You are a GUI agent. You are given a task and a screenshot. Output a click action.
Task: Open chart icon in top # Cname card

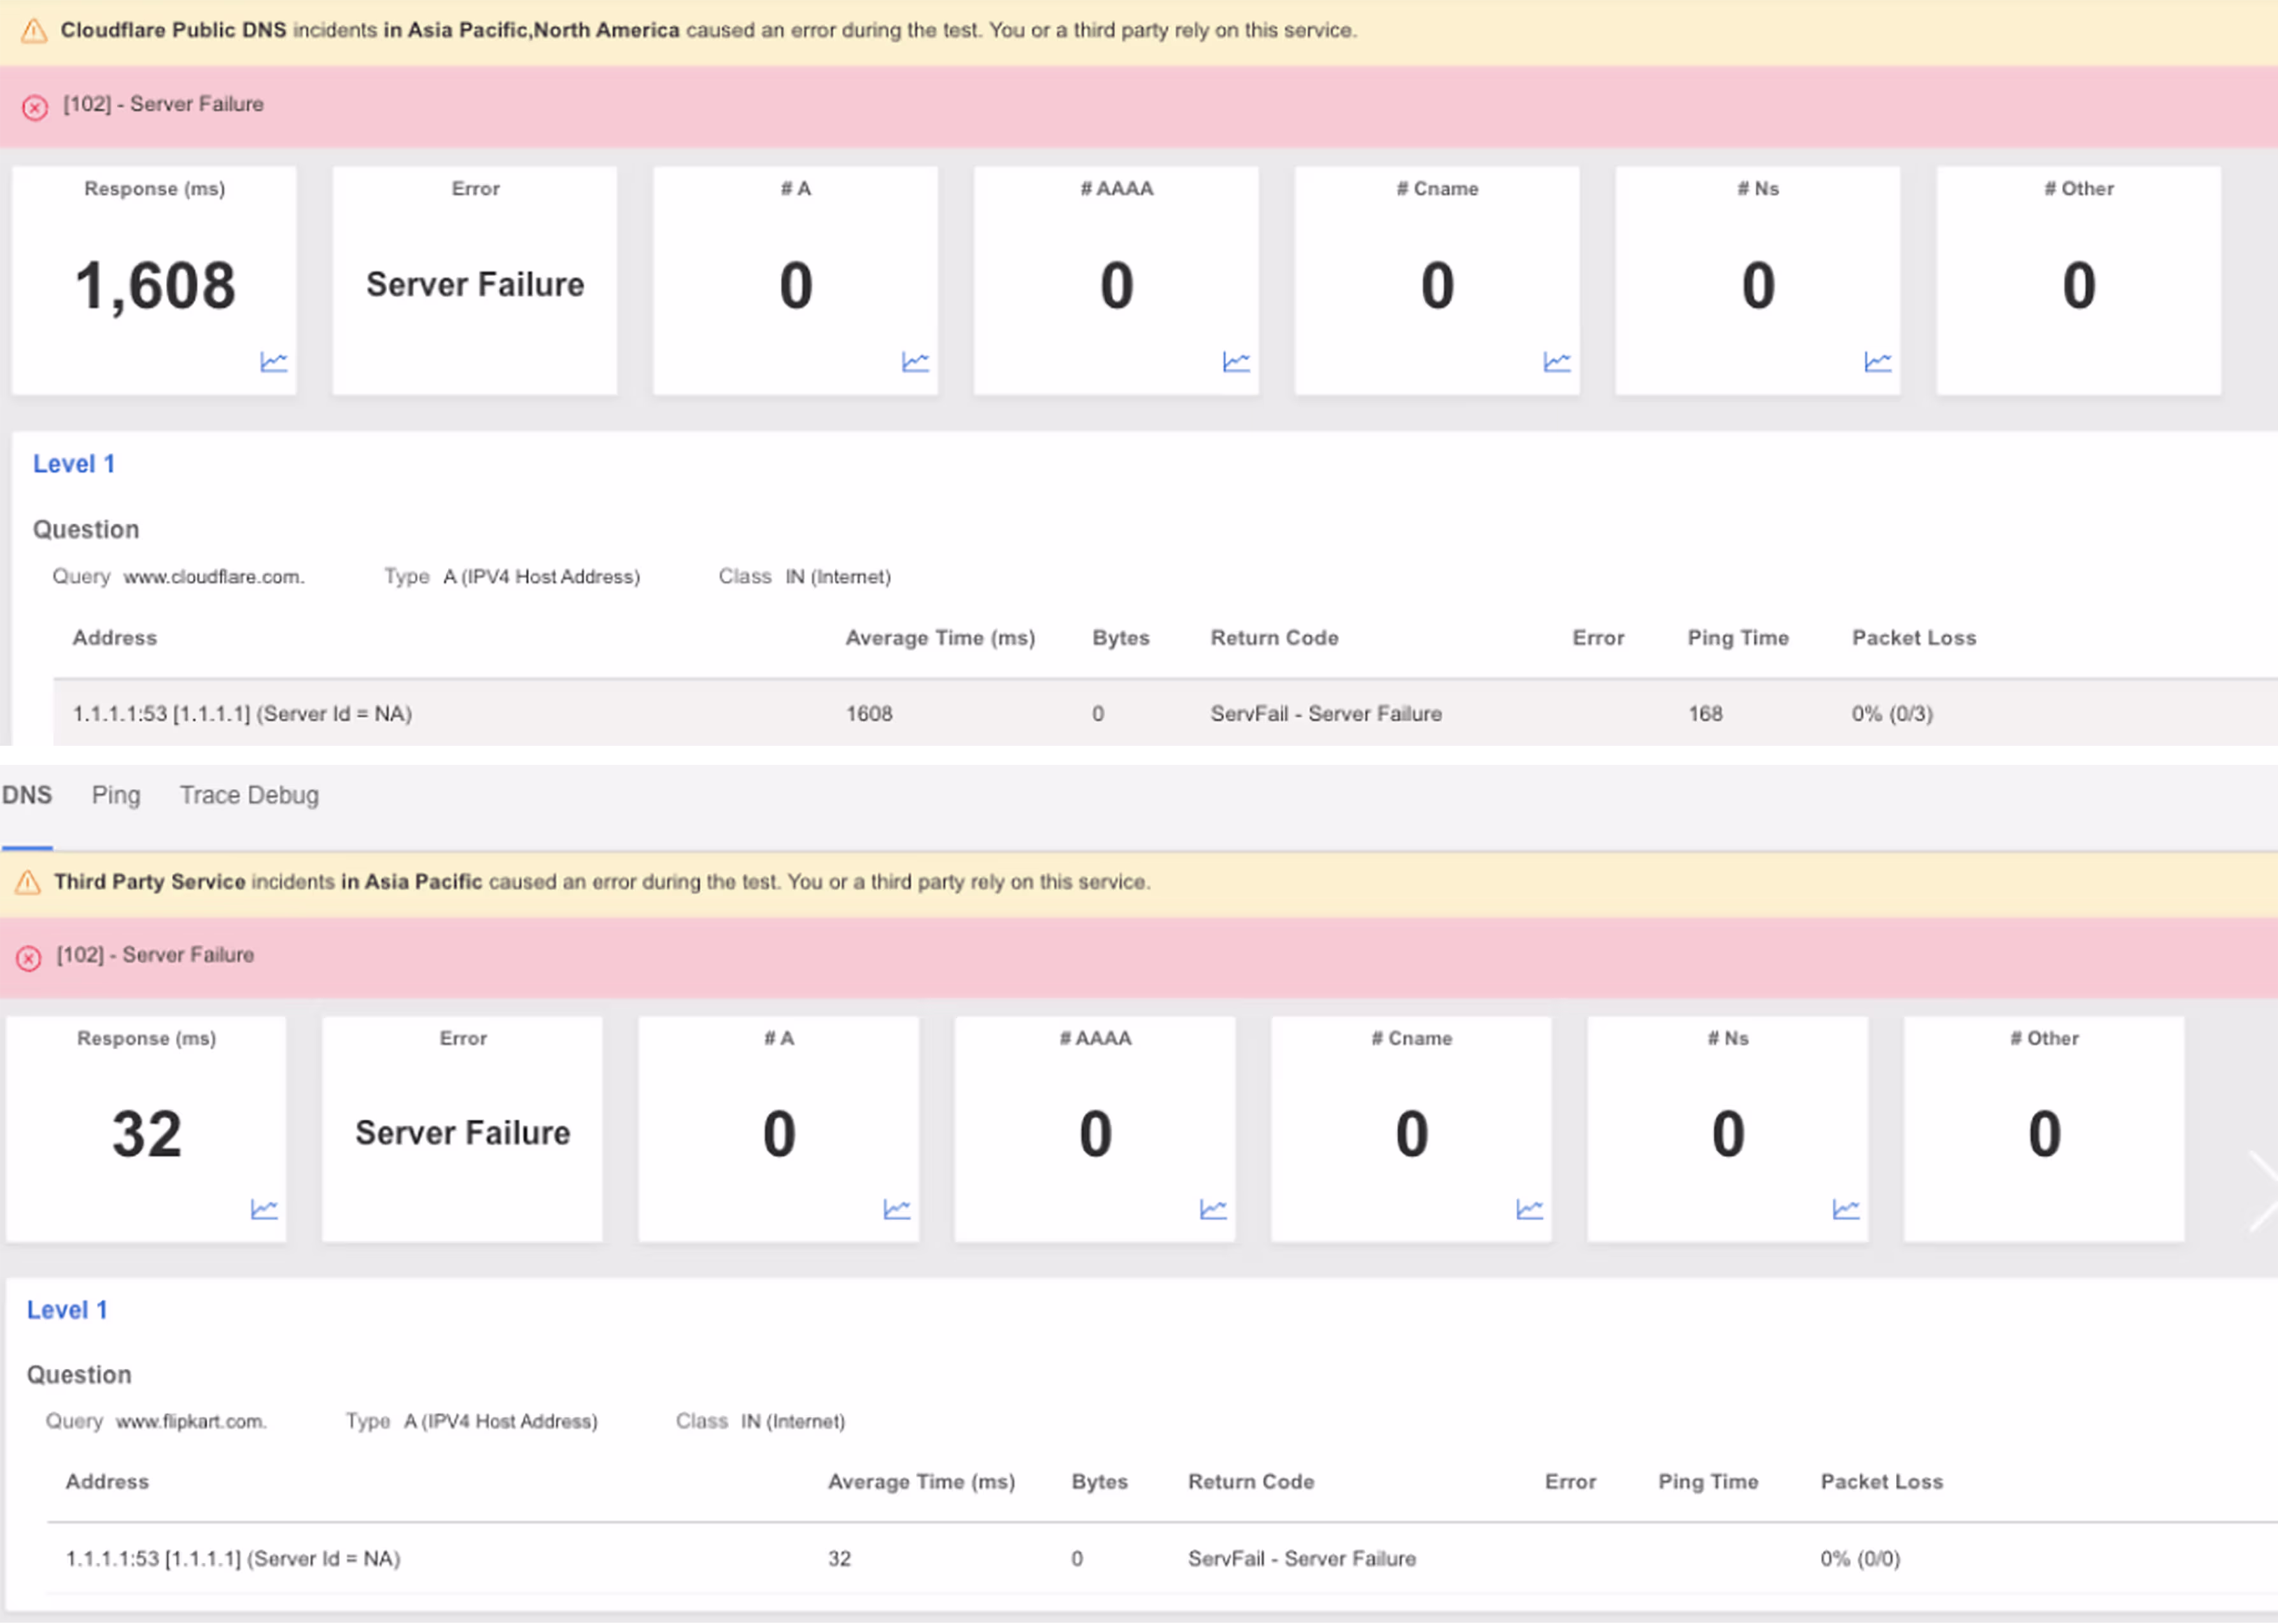click(1557, 362)
